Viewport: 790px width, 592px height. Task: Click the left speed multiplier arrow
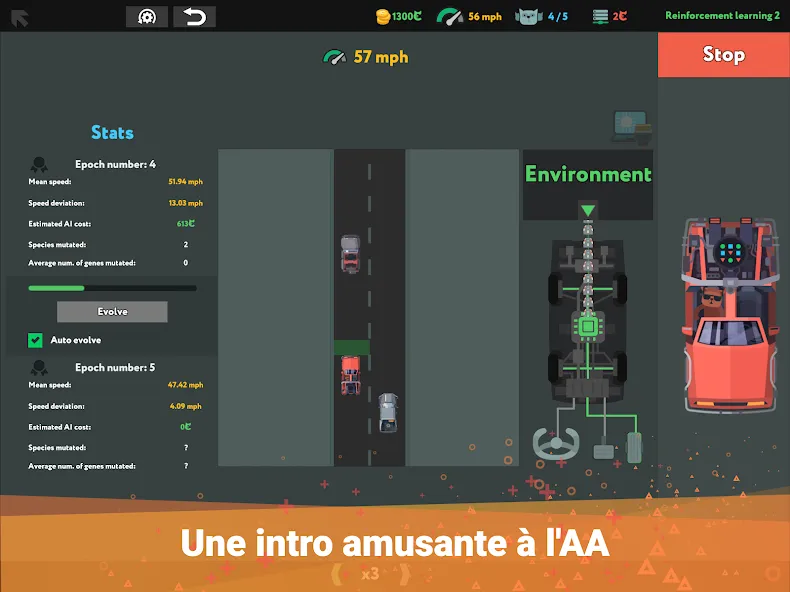pos(338,574)
